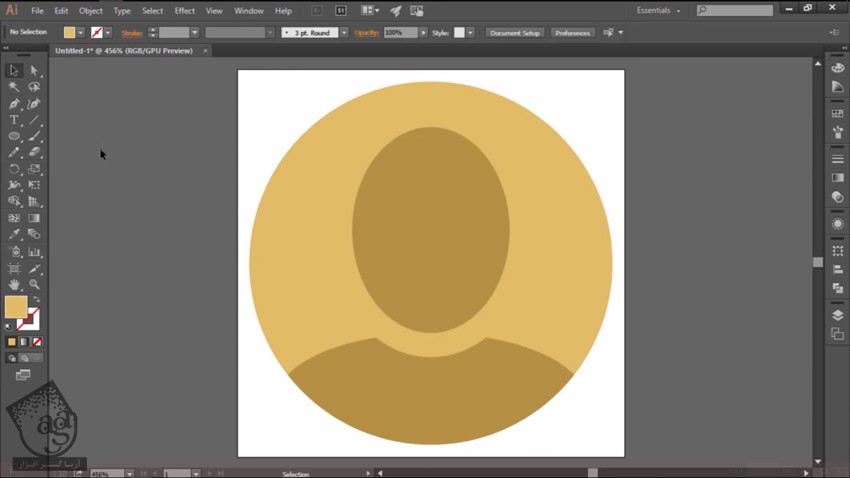Select the Rotate tool
The width and height of the screenshot is (850, 478).
14,169
